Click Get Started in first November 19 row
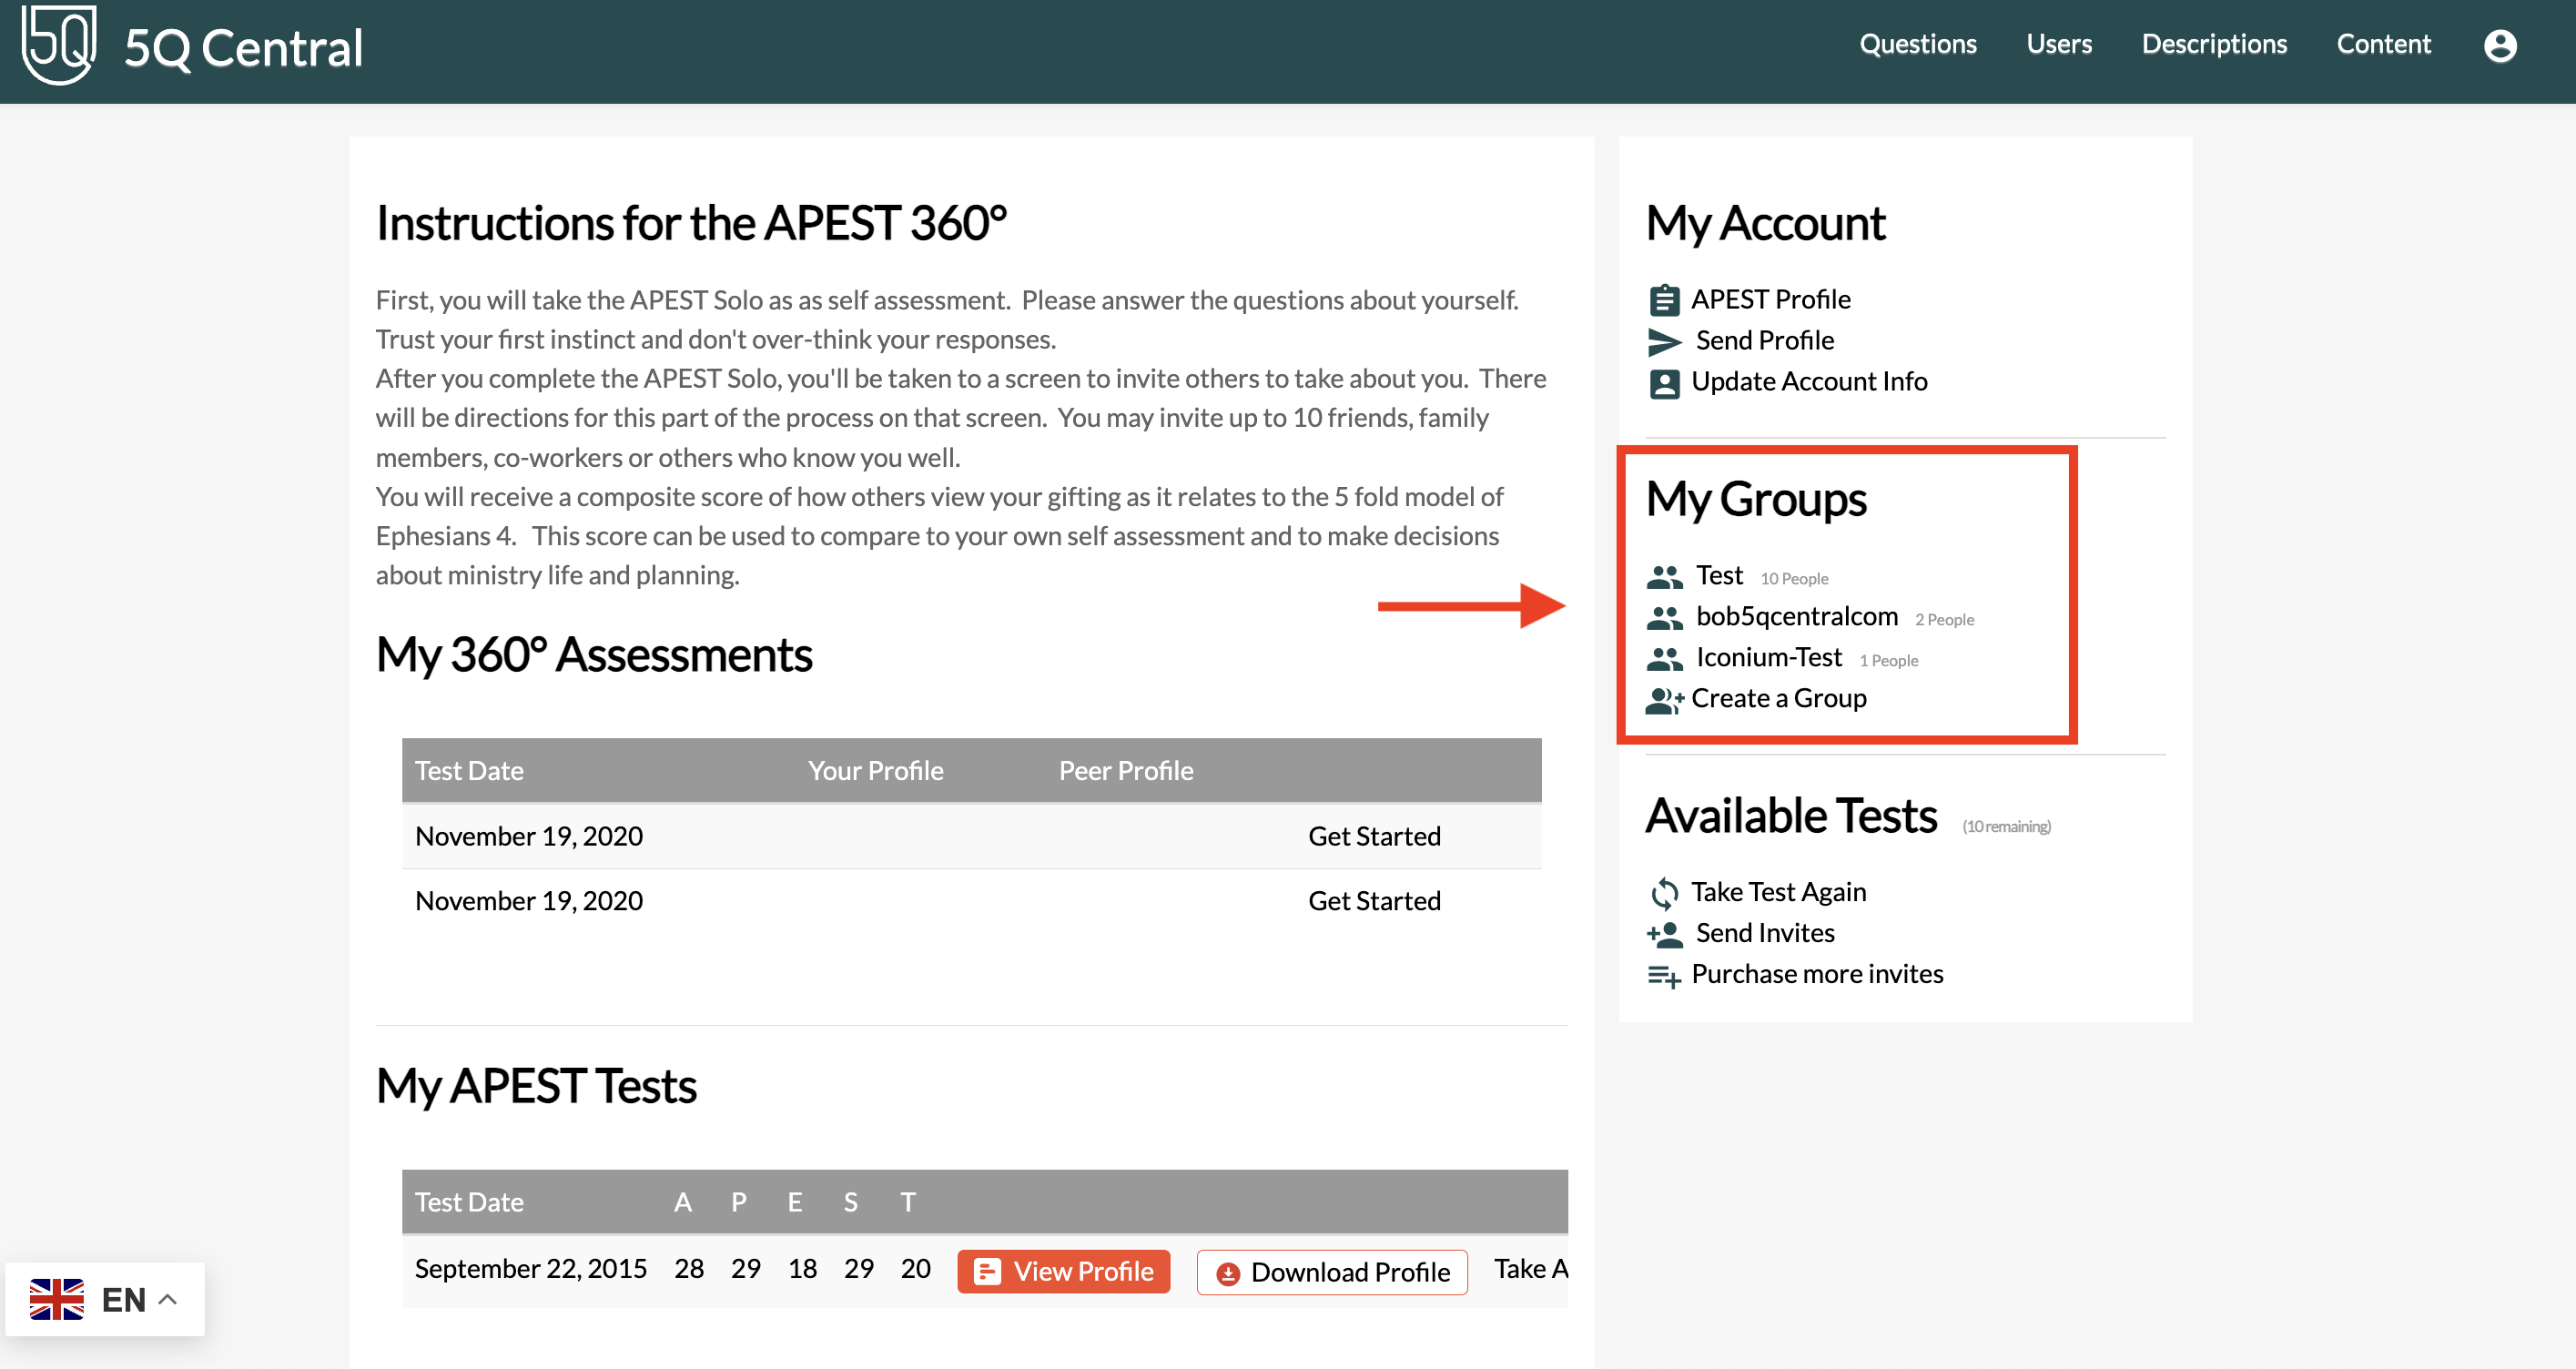 1374,836
